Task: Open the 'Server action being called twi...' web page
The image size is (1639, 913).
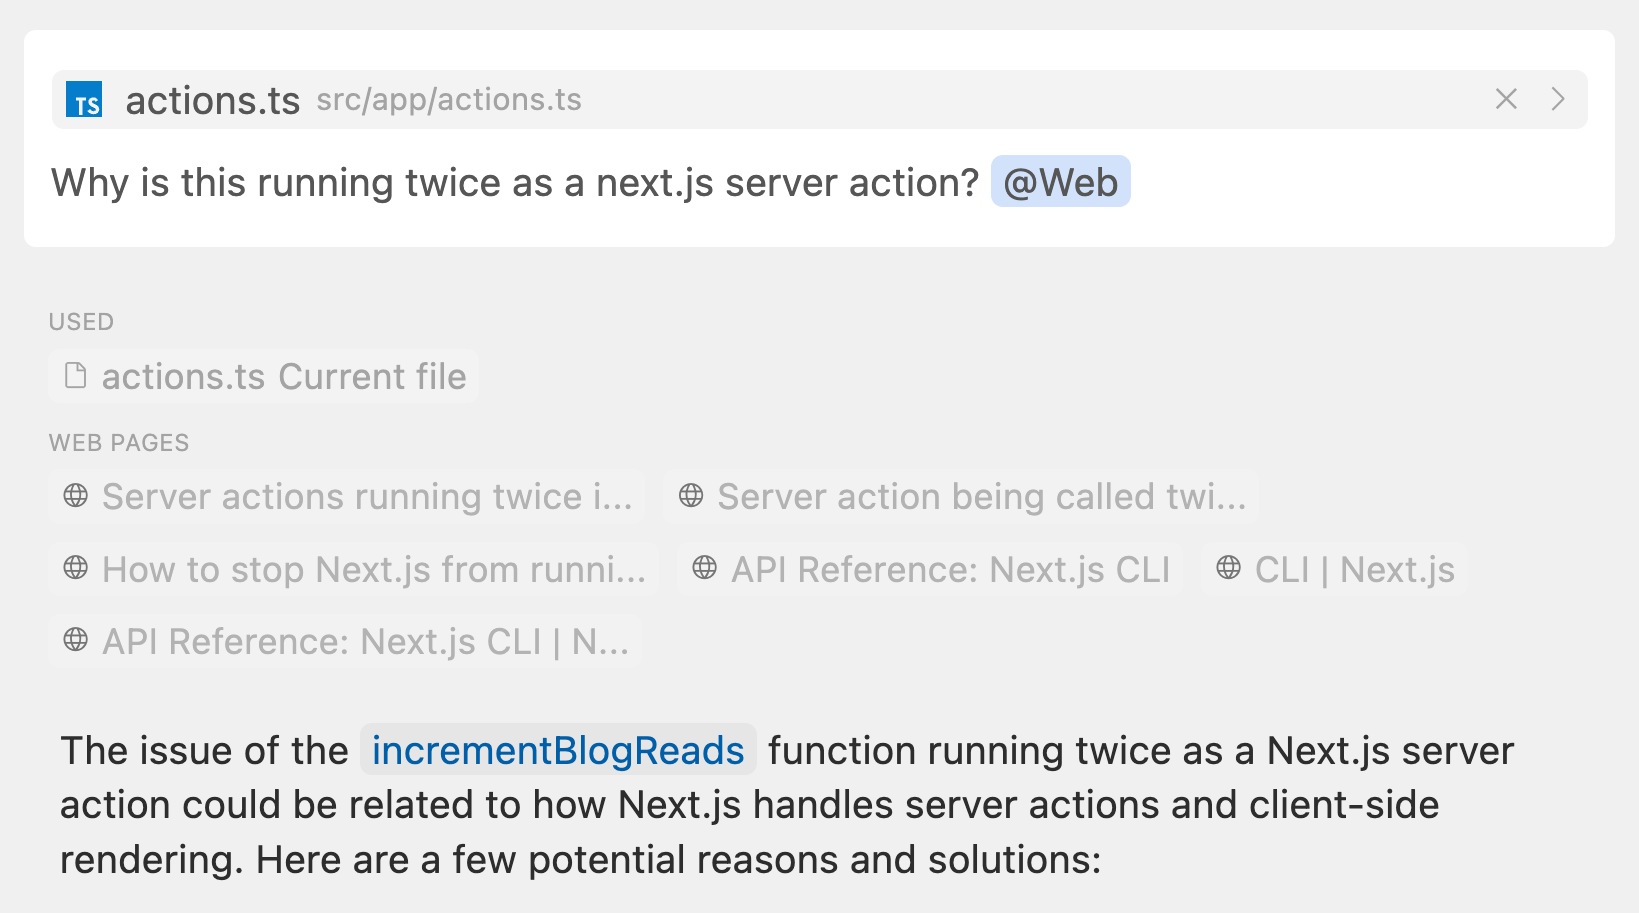Action: [x=980, y=497]
